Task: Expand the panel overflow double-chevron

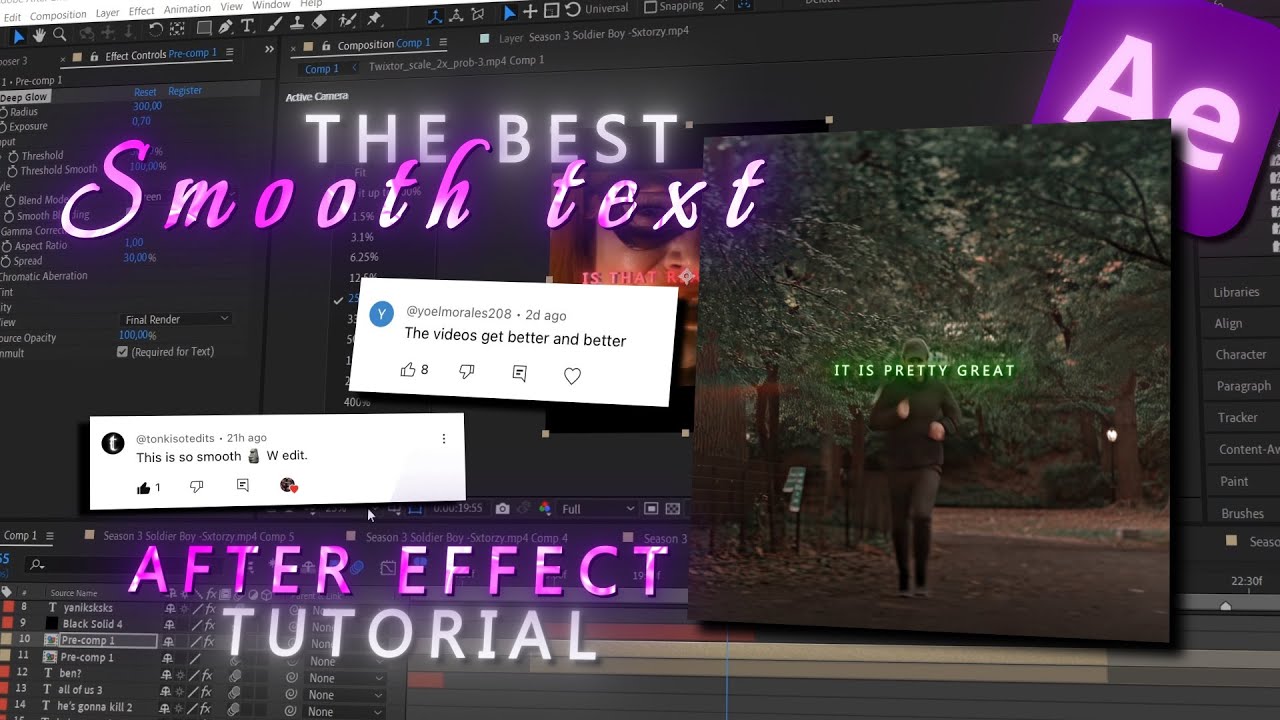Action: coord(269,49)
